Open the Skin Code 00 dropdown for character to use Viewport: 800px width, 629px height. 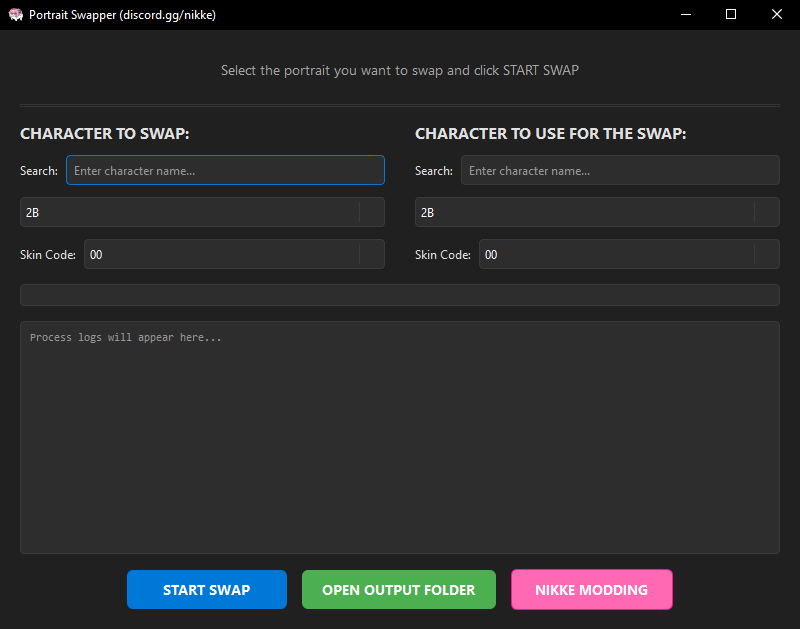(615, 254)
